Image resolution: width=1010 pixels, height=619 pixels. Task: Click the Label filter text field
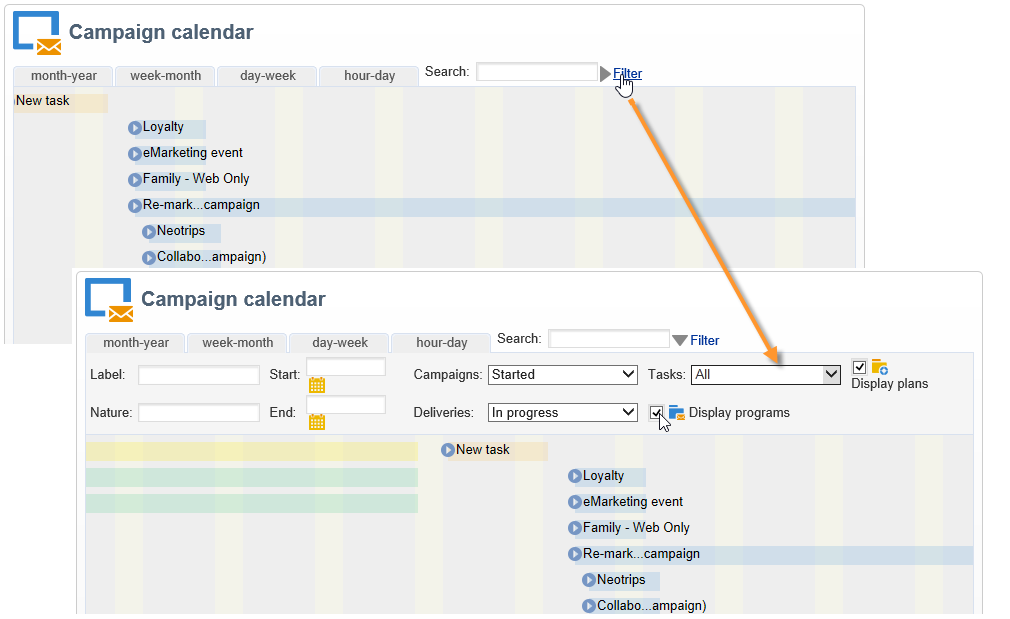199,375
